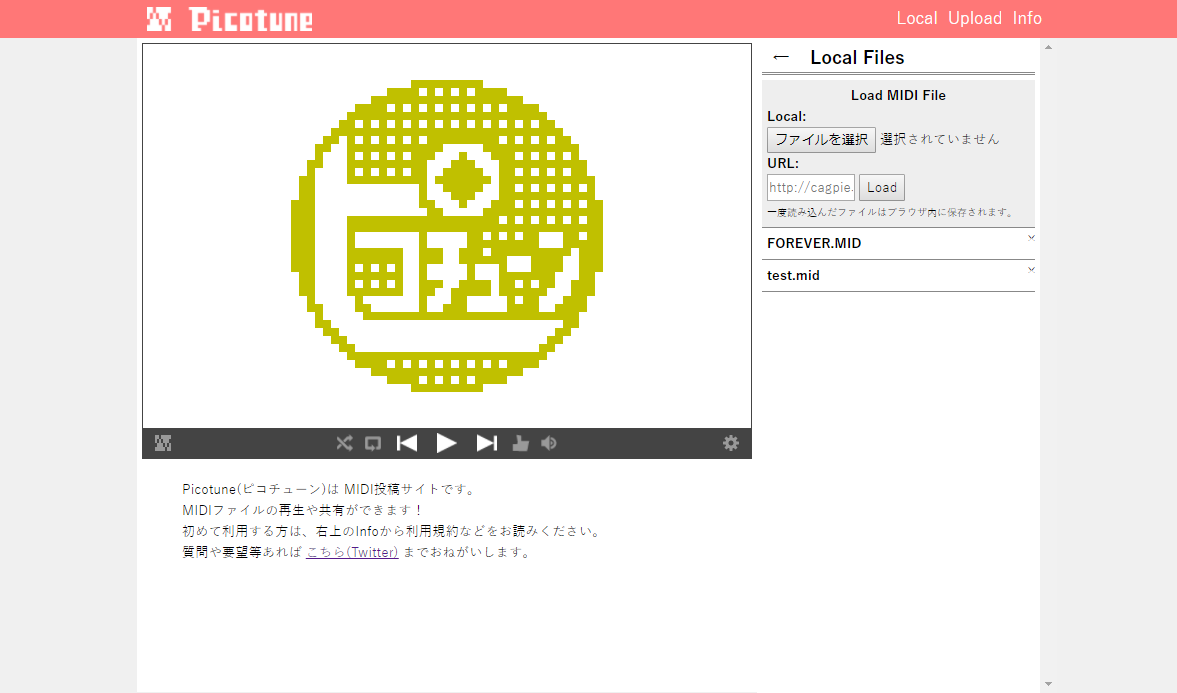Toggle shuffle playback
The image size is (1177, 693).
click(344, 443)
